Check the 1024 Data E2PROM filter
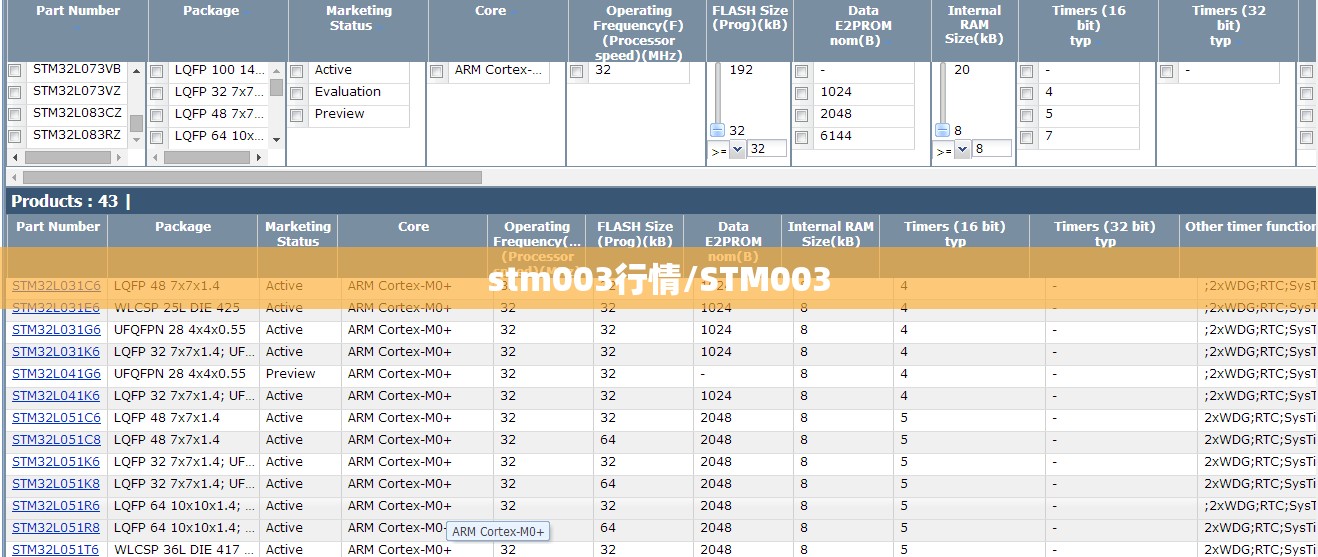The width and height of the screenshot is (1318, 557). [x=802, y=94]
